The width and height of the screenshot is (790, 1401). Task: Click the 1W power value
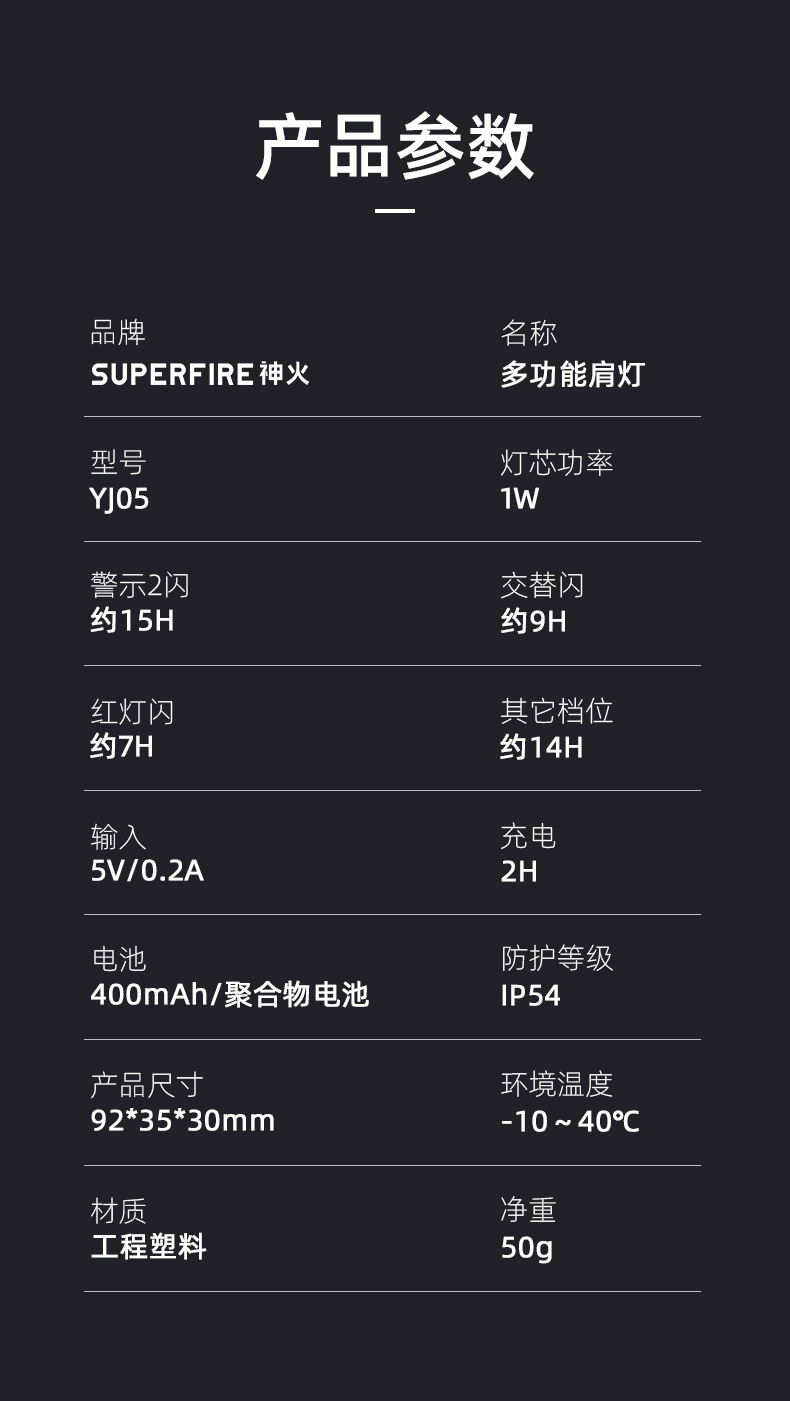pos(519,498)
